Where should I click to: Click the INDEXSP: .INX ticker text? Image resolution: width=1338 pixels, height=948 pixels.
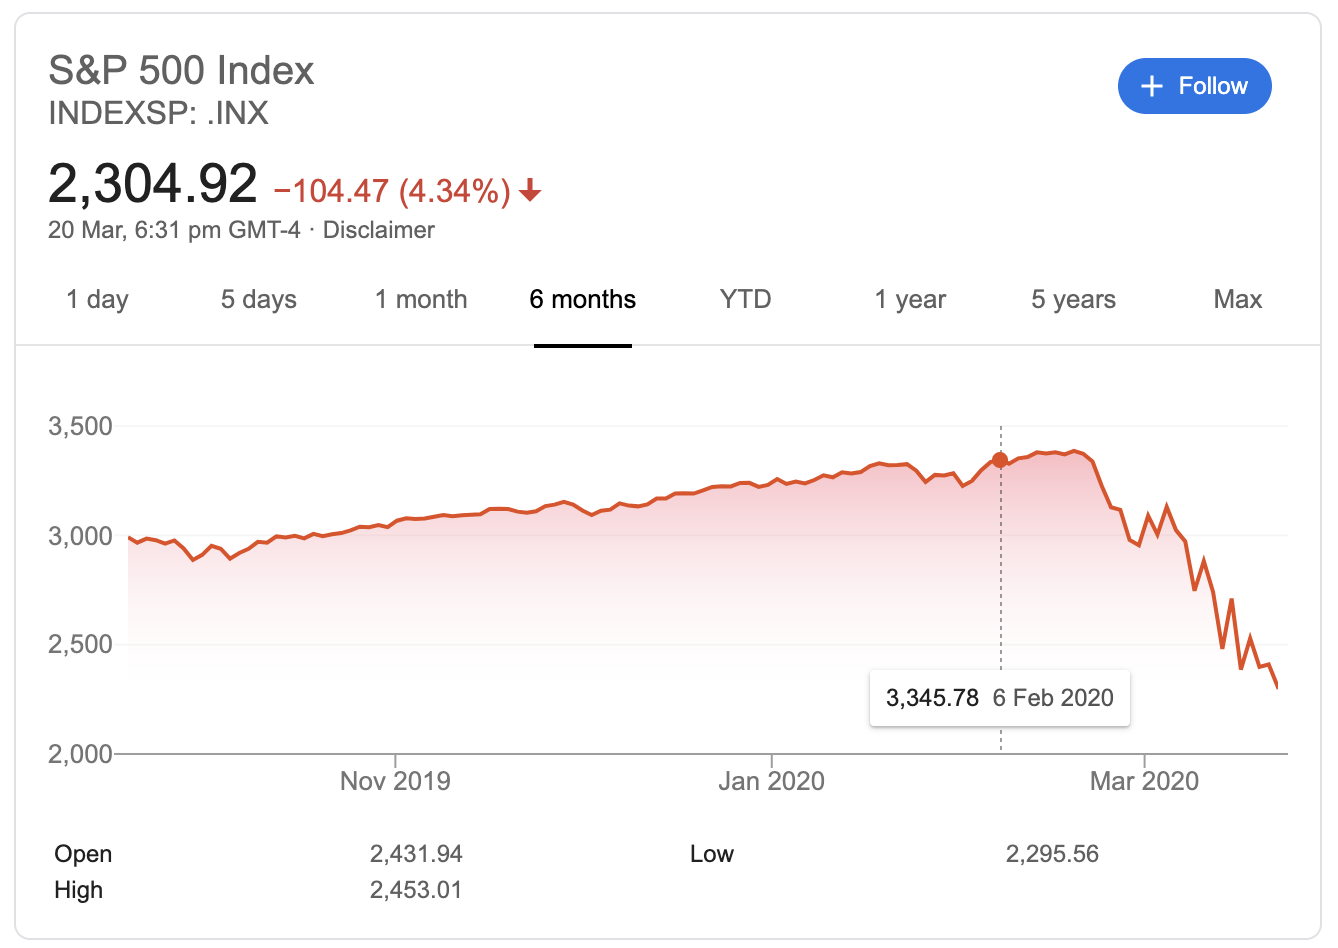tap(158, 113)
